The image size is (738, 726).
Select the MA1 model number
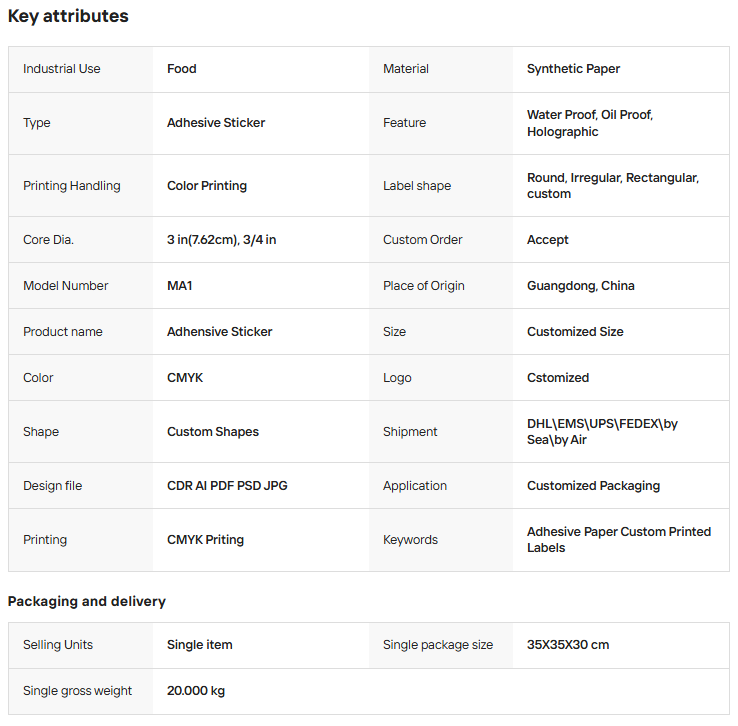pyautogui.click(x=179, y=286)
